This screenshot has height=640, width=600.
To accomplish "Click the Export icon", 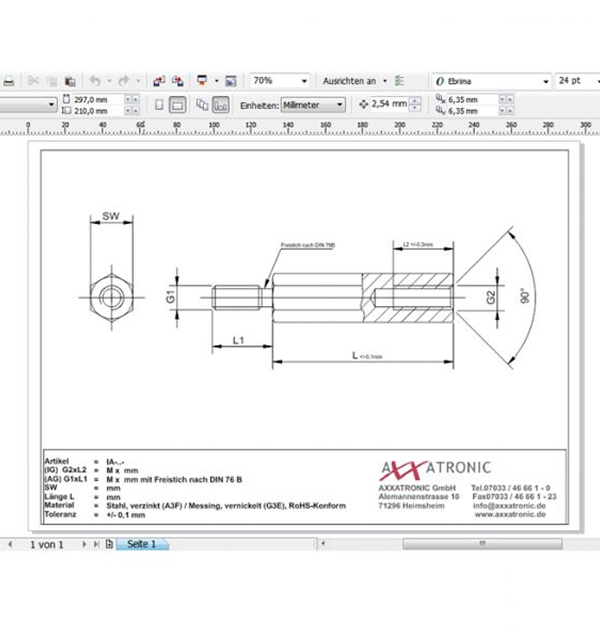I will pos(178,81).
